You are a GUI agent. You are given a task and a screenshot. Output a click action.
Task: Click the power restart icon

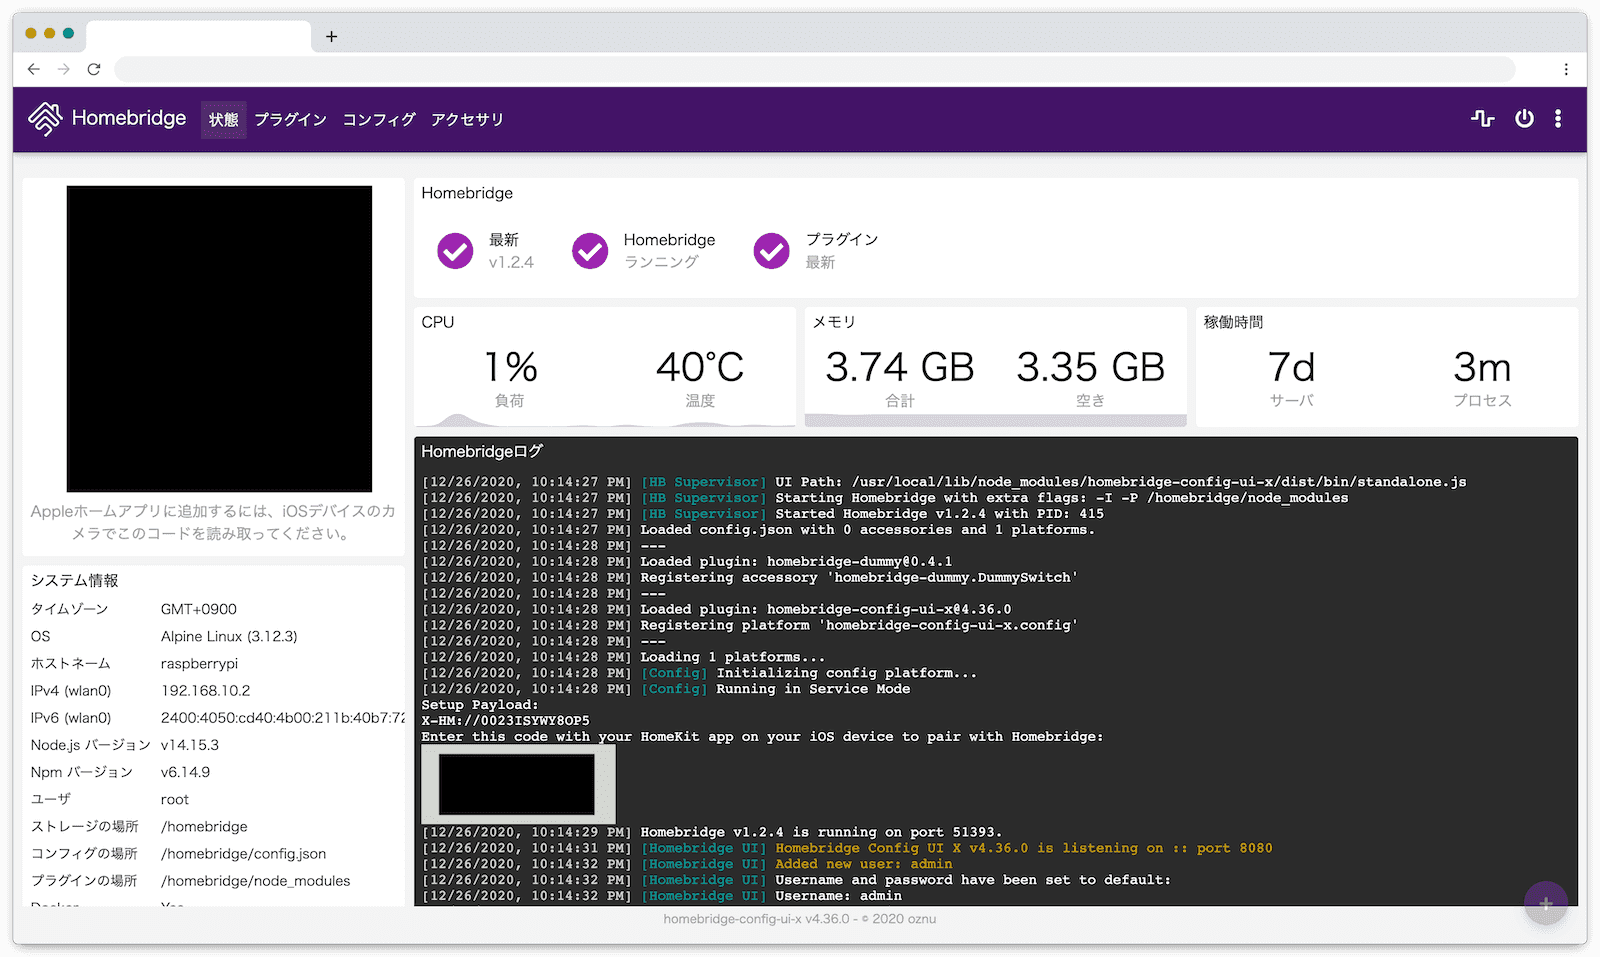[1524, 119]
